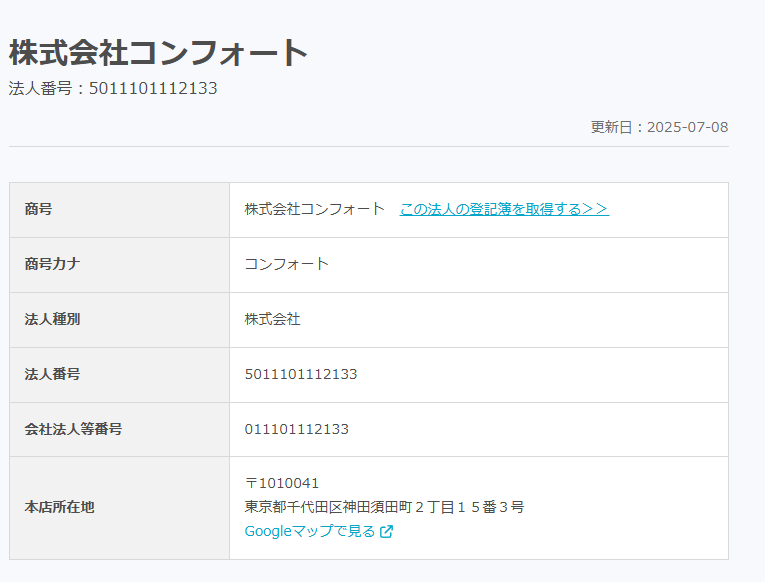Click the 会社法人等番号 row label

[73, 429]
